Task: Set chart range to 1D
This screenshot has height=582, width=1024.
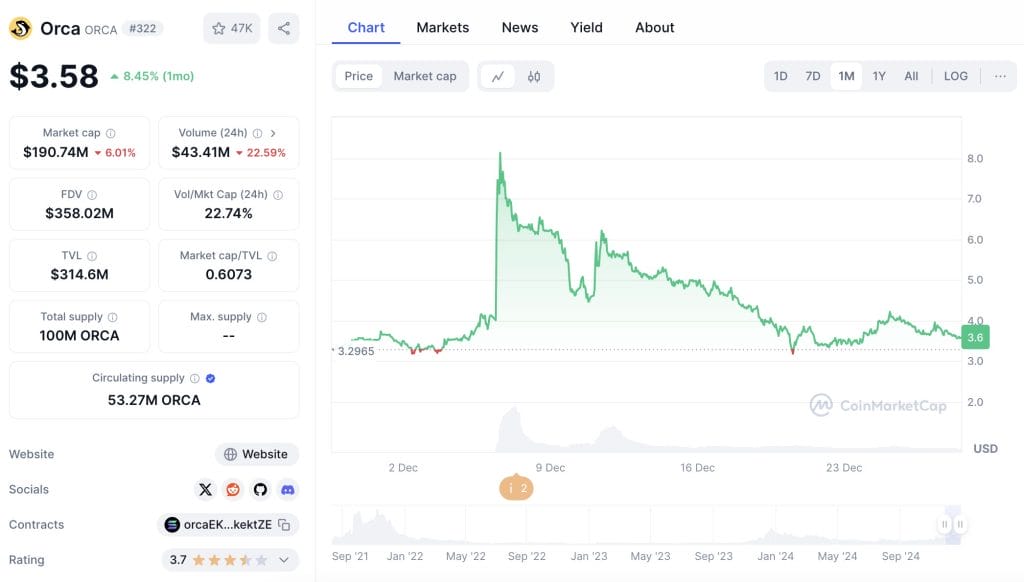Action: [780, 76]
